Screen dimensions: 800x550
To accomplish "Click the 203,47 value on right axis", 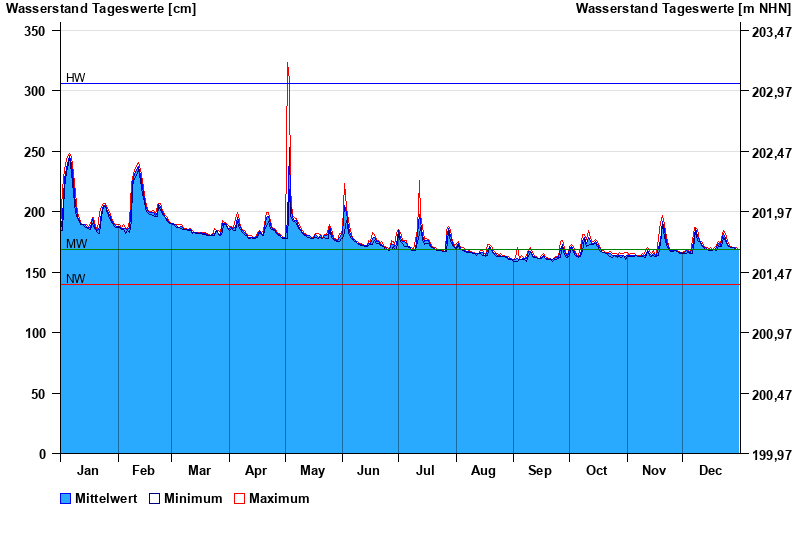I will 771,31.
